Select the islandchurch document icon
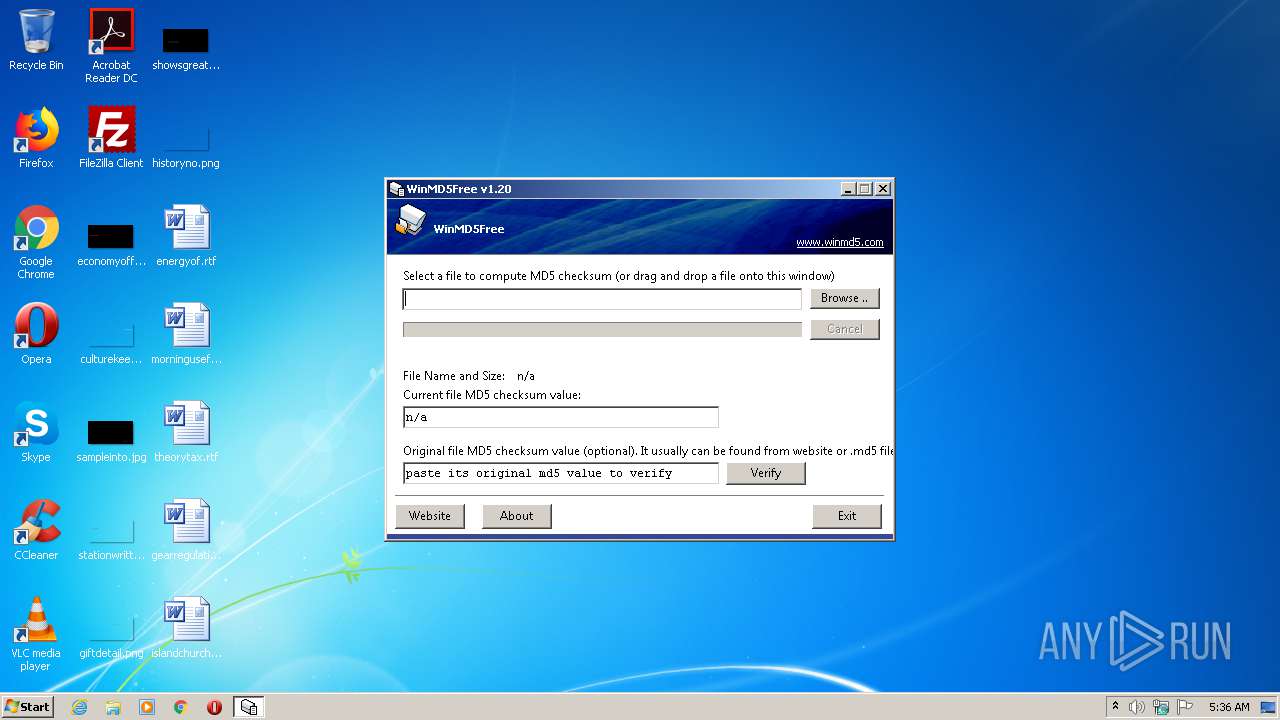Screen dimensions: 1280x720 coord(186,628)
